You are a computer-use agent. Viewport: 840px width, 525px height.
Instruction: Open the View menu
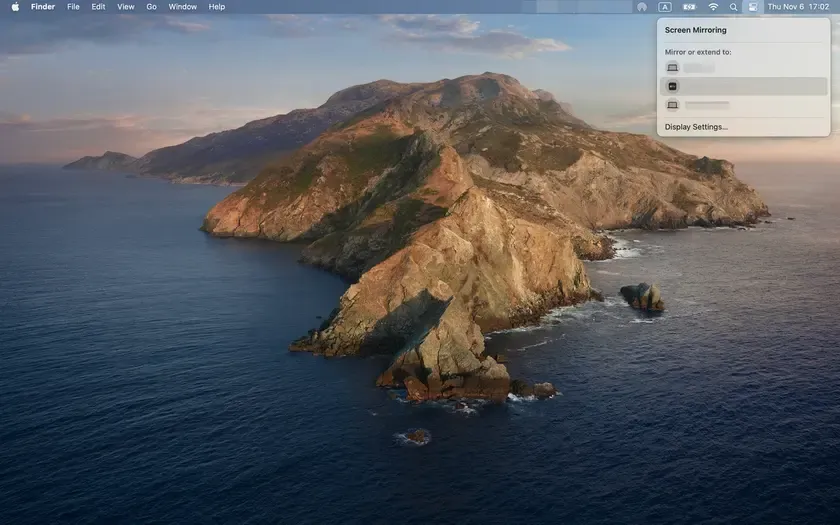click(x=126, y=7)
